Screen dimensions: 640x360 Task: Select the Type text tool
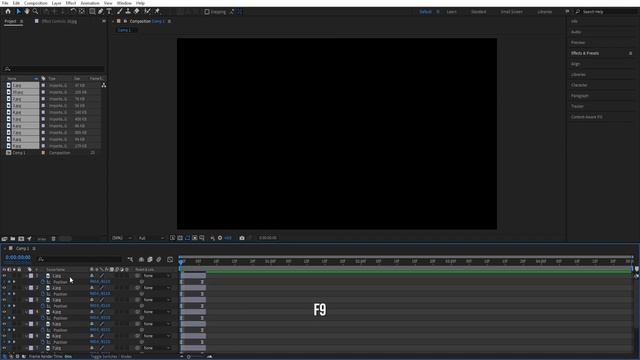coord(109,11)
